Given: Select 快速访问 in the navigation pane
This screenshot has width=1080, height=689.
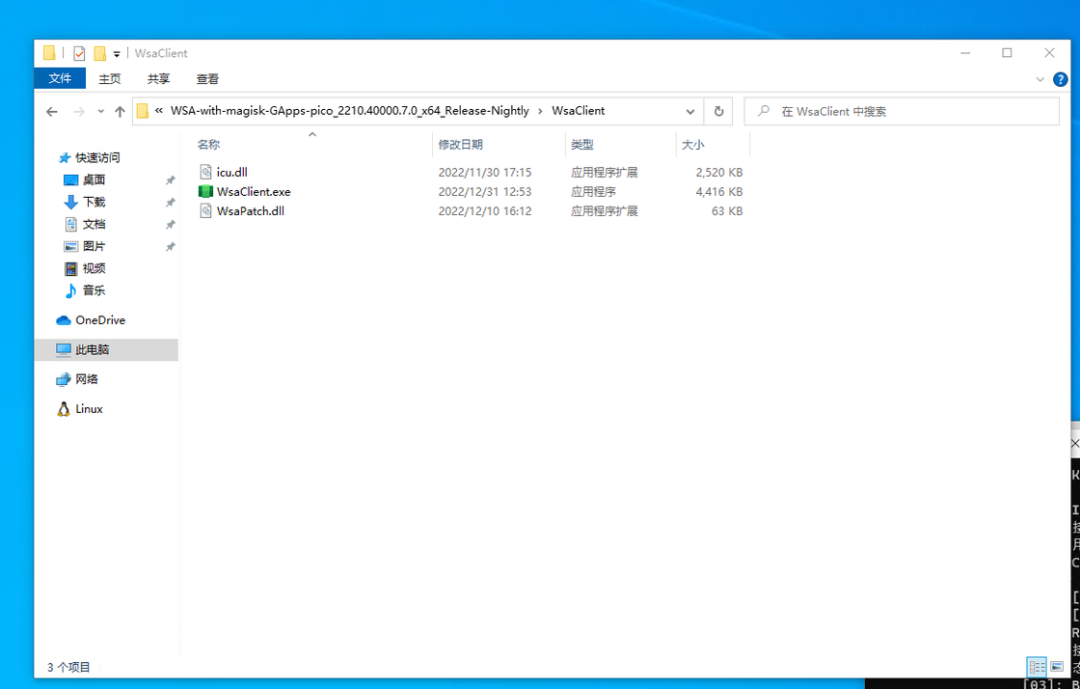Looking at the screenshot, I should pyautogui.click(x=98, y=158).
